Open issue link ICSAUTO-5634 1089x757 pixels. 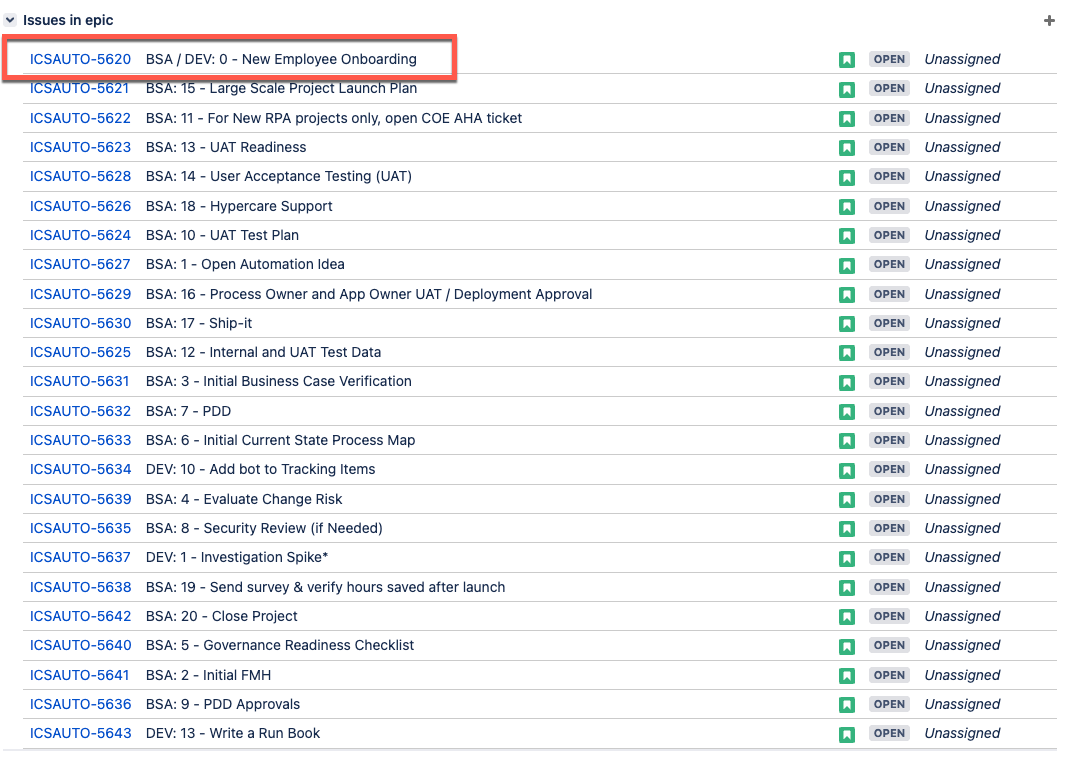80,469
